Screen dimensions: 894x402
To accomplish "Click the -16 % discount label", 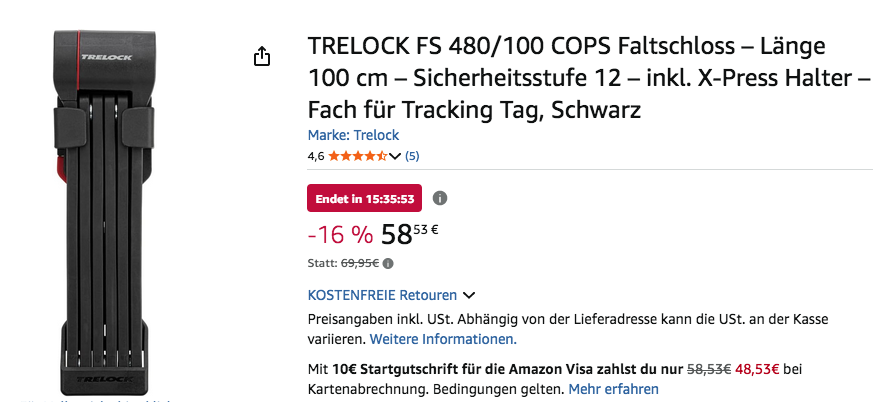I will pyautogui.click(x=340, y=235).
